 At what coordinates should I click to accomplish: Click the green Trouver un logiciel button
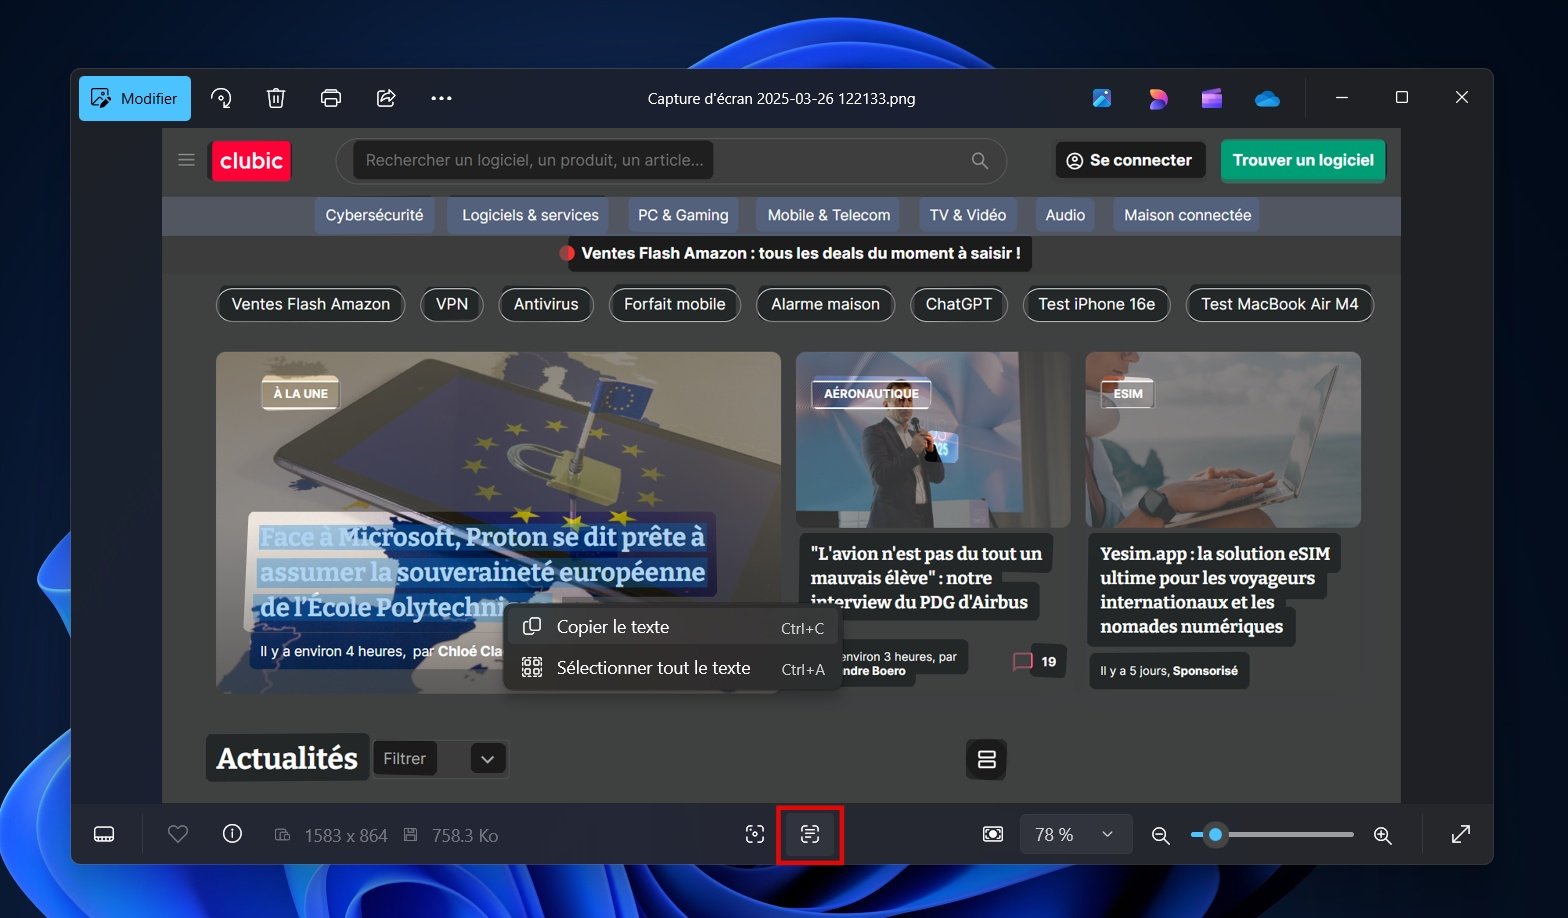pos(1303,160)
